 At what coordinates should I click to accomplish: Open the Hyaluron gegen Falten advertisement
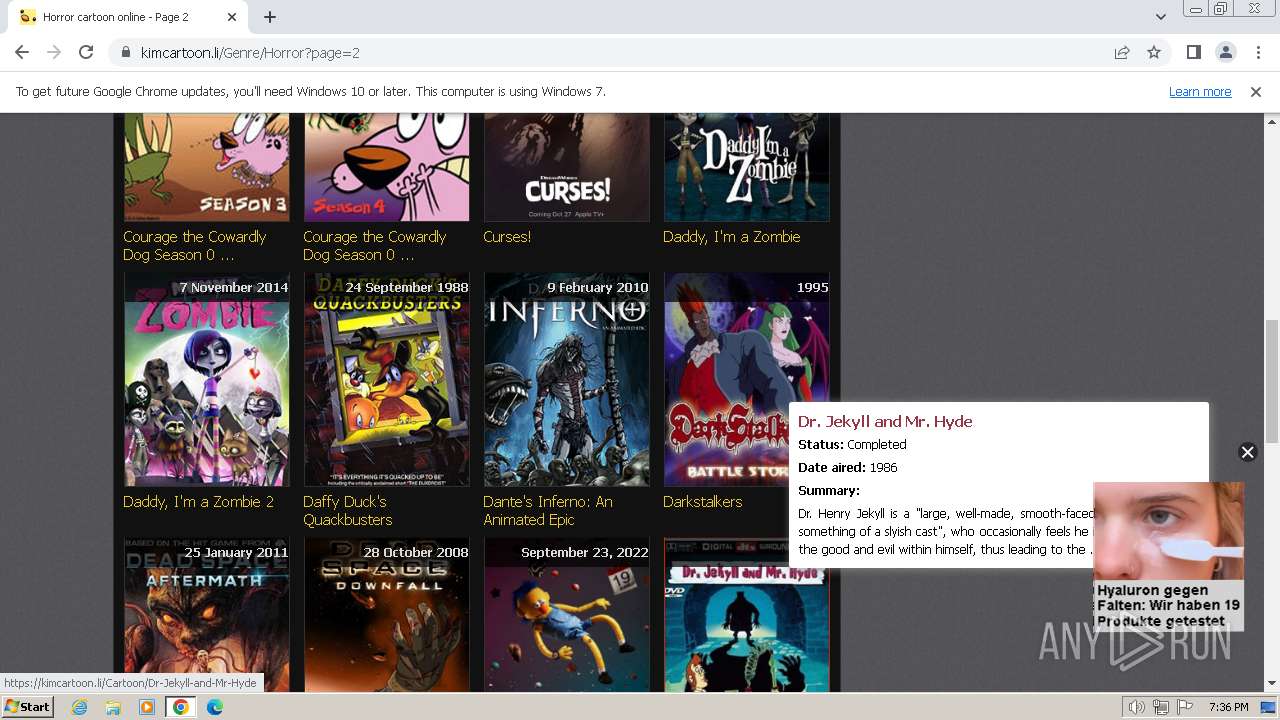pos(1168,556)
